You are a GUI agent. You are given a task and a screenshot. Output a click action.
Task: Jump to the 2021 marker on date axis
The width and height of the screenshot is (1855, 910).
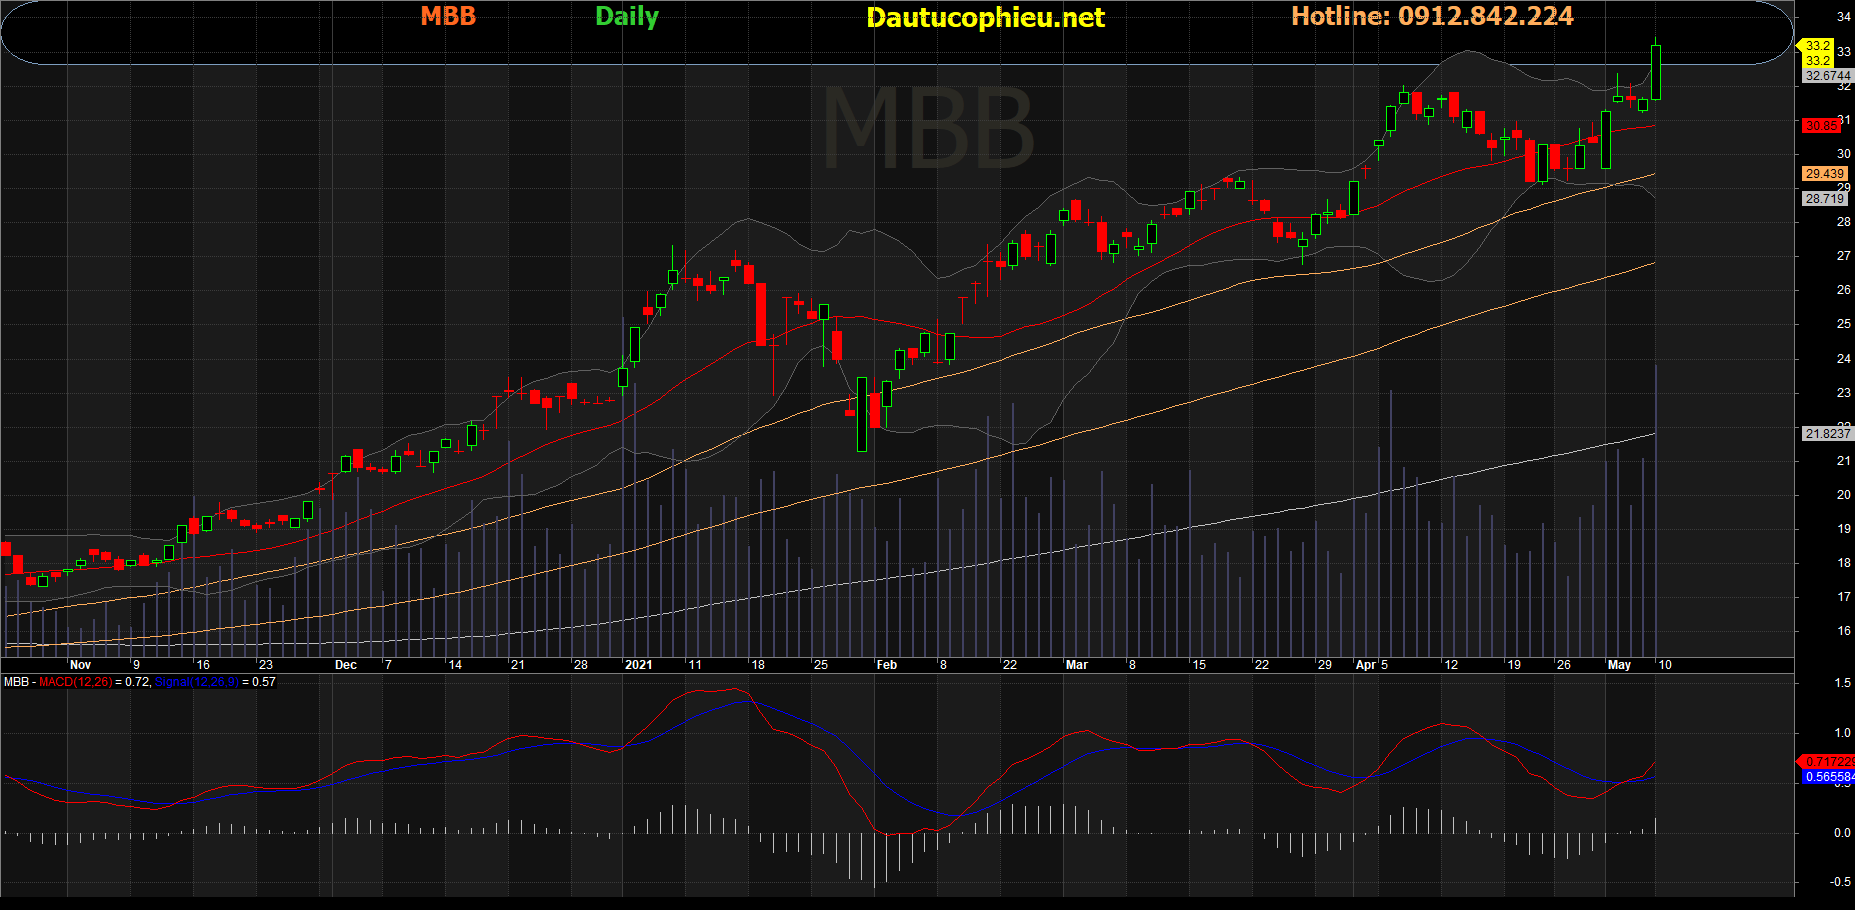click(x=638, y=665)
